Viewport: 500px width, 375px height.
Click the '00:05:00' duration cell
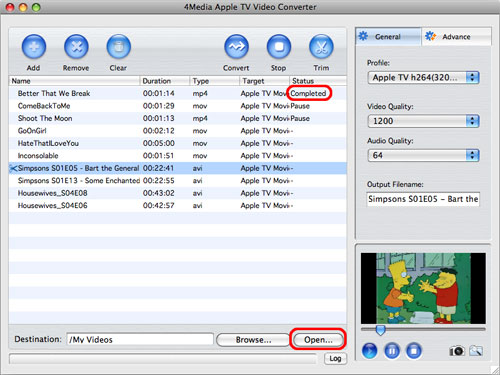tap(159, 143)
